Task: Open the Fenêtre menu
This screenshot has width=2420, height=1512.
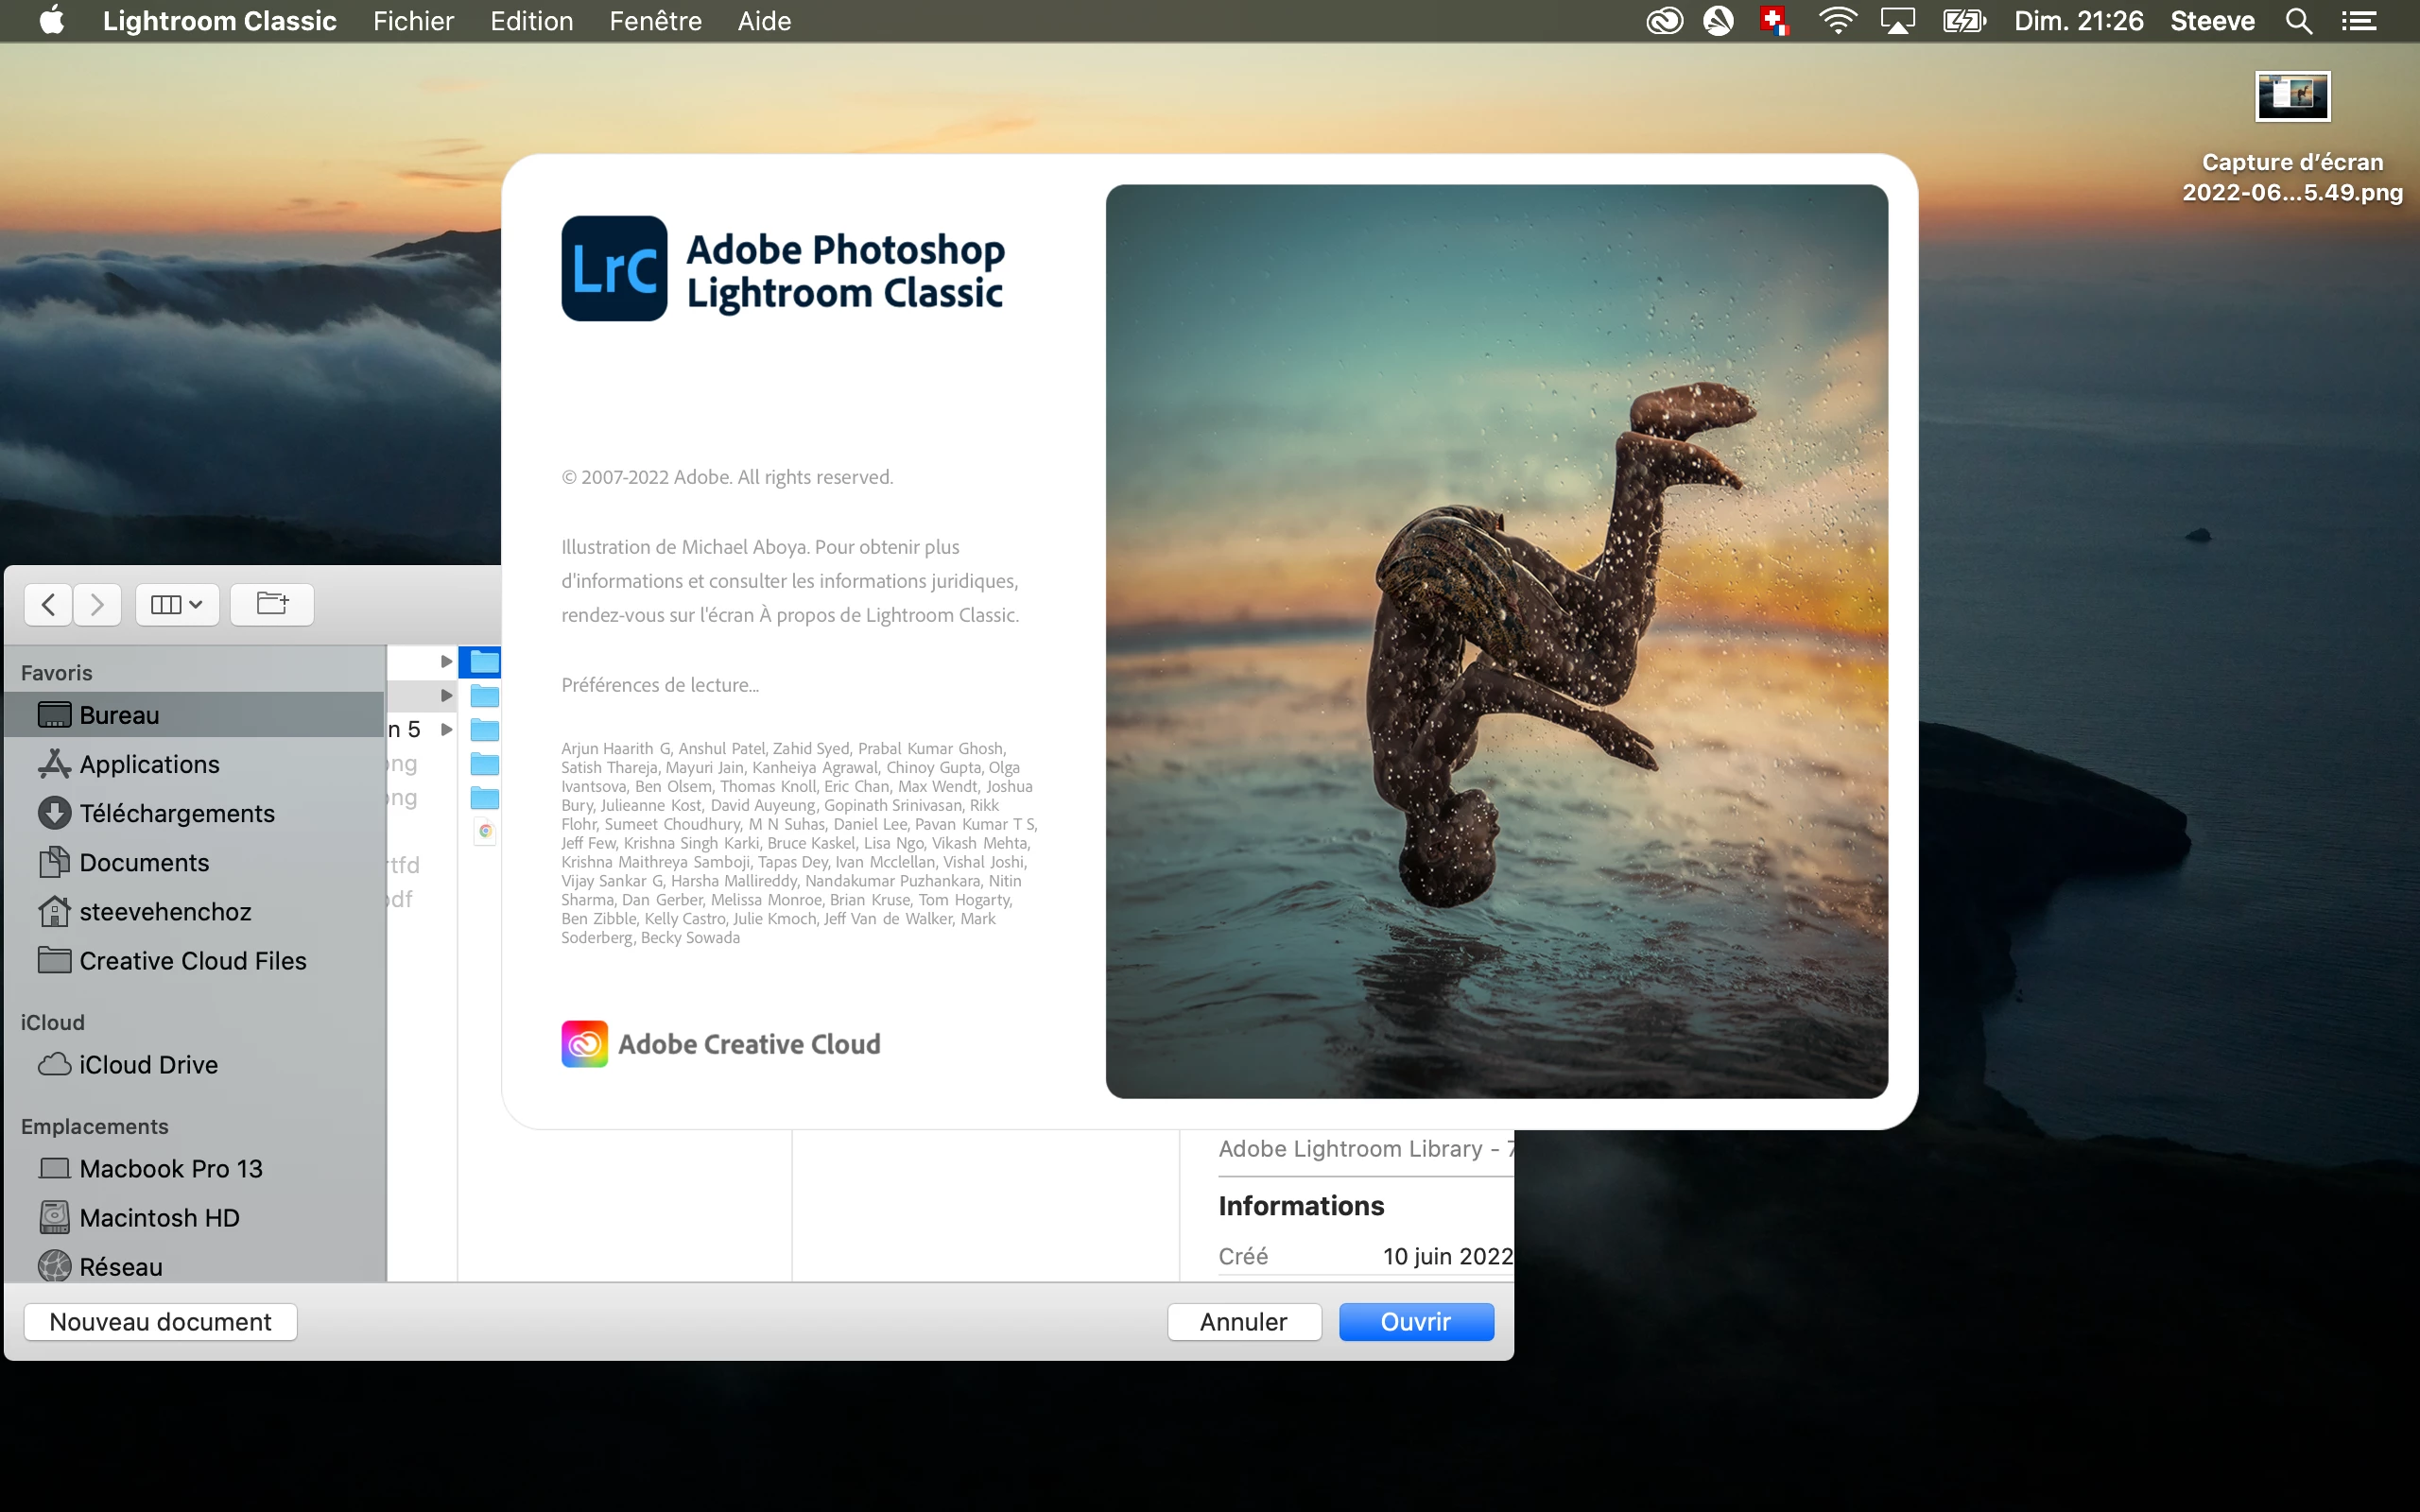Action: (x=655, y=21)
